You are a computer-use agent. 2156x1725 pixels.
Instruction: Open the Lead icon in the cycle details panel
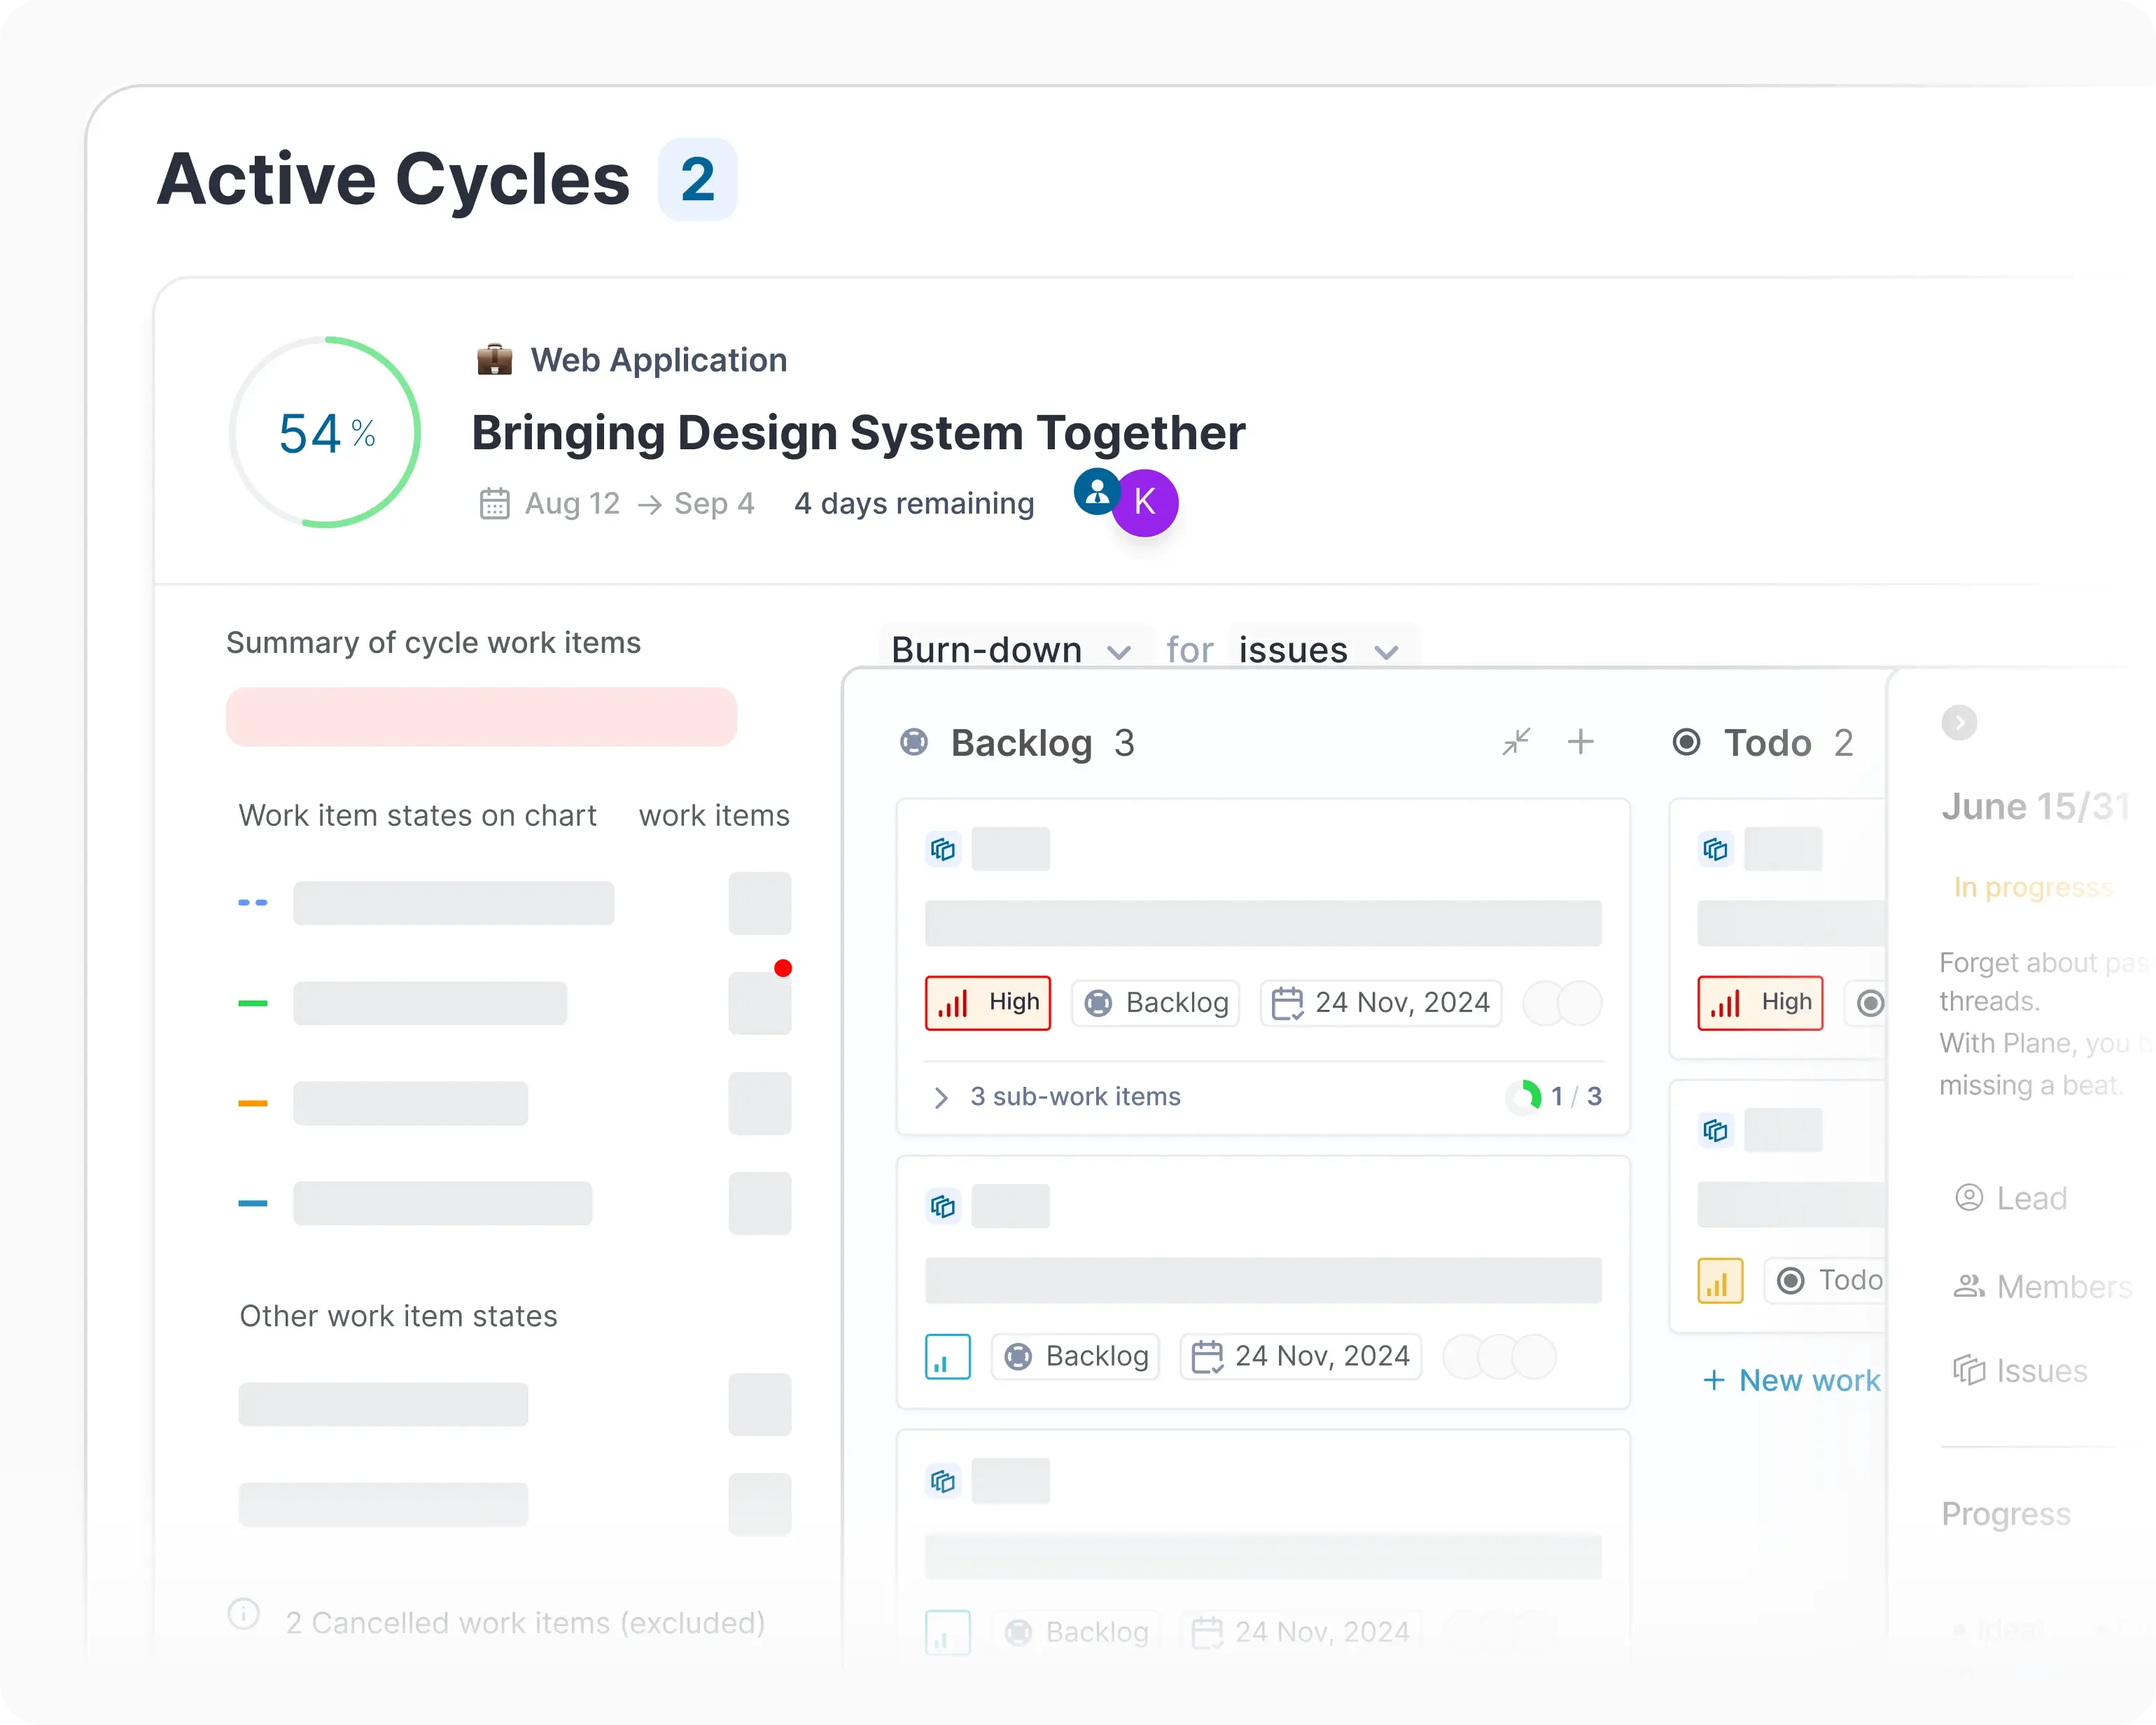(x=1969, y=1197)
